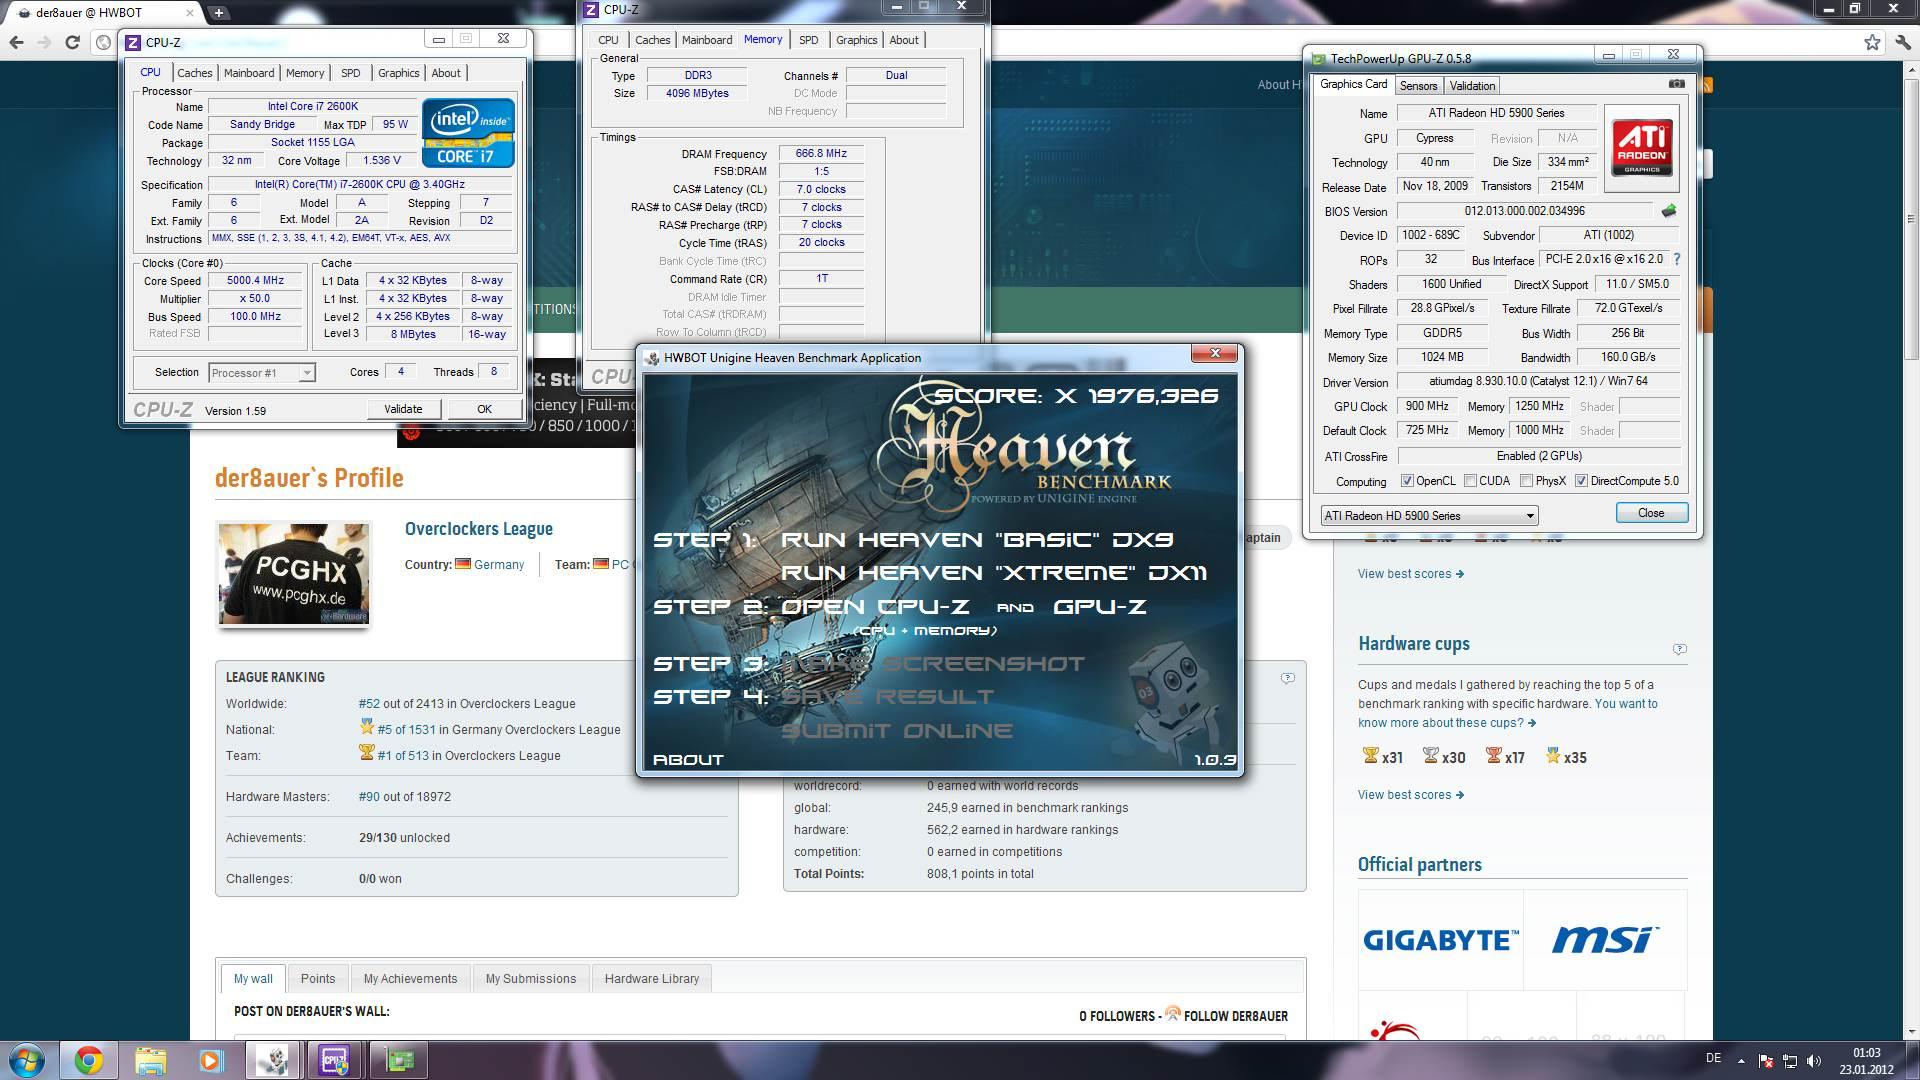
Task: Open Windows Explorer from the taskbar
Action: pyautogui.click(x=150, y=1060)
